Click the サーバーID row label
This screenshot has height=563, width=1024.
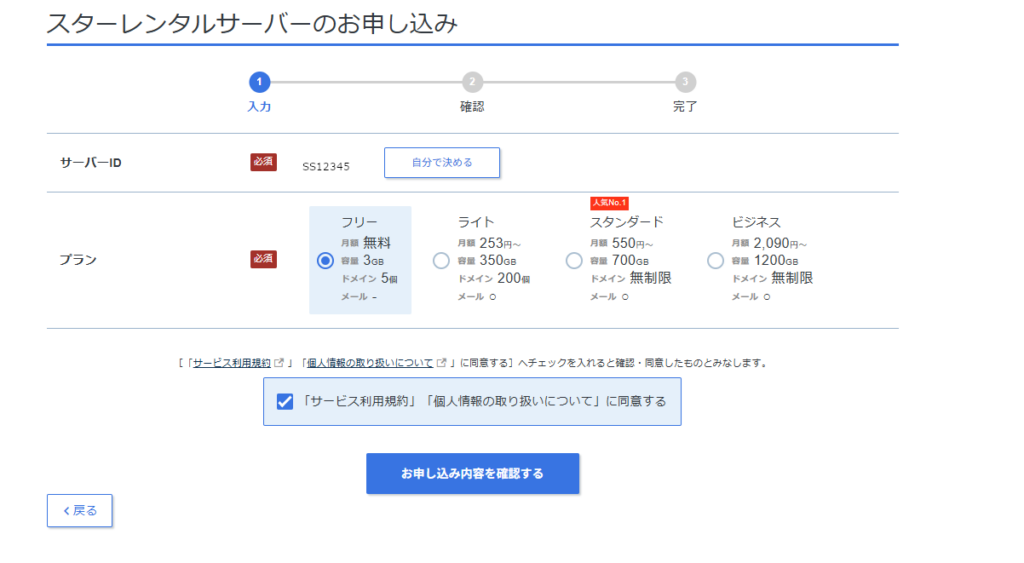91,163
